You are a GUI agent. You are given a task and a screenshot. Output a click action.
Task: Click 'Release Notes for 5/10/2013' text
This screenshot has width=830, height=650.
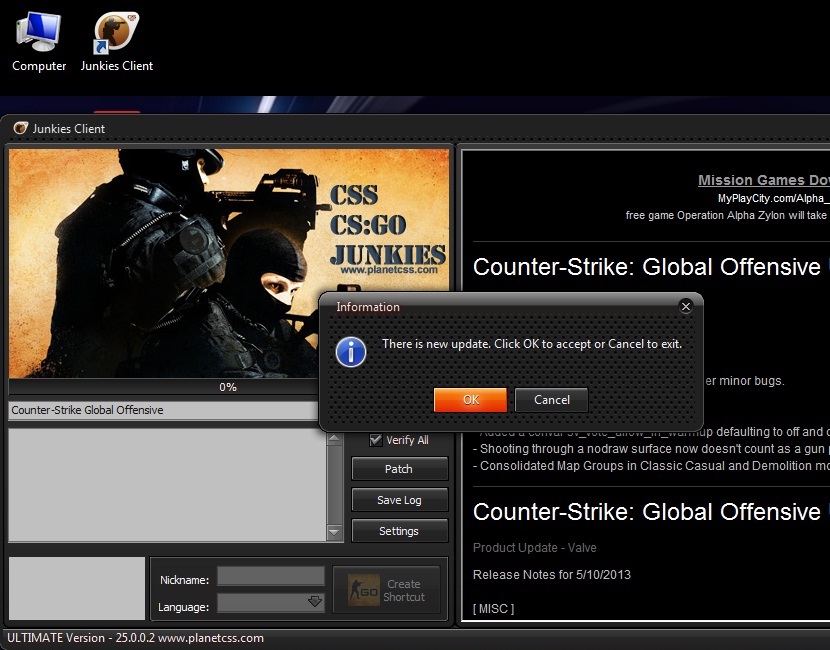[x=552, y=575]
